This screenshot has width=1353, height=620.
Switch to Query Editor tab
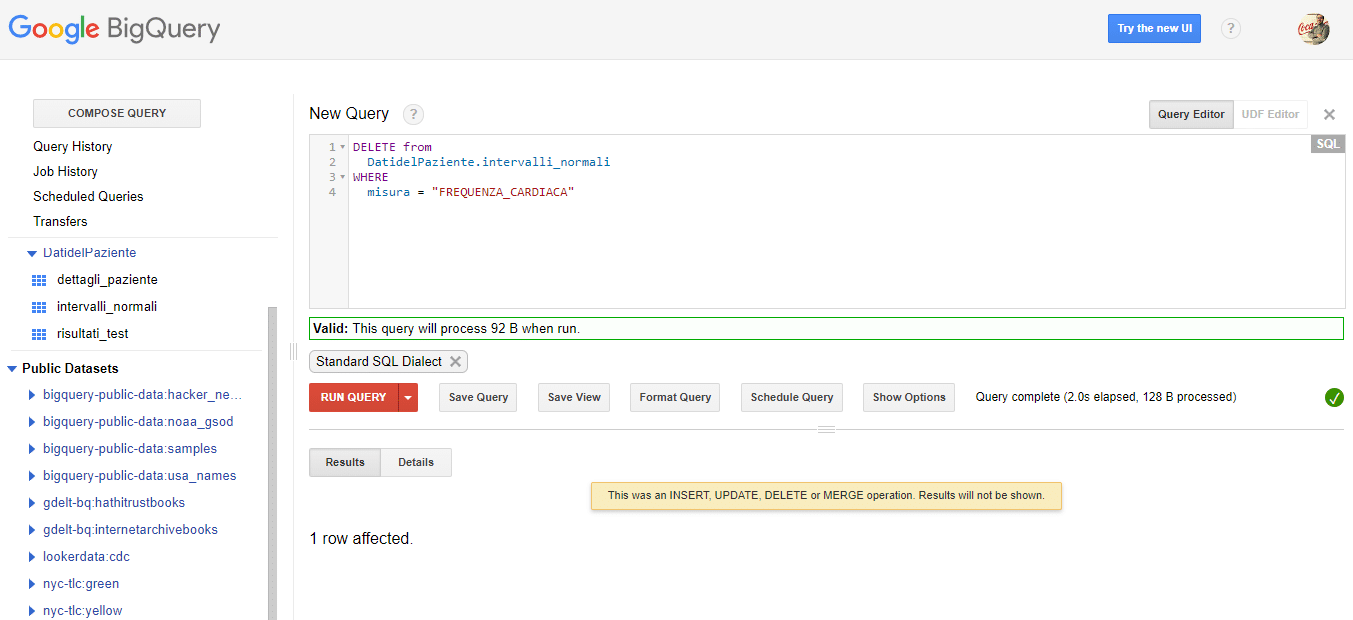1191,114
